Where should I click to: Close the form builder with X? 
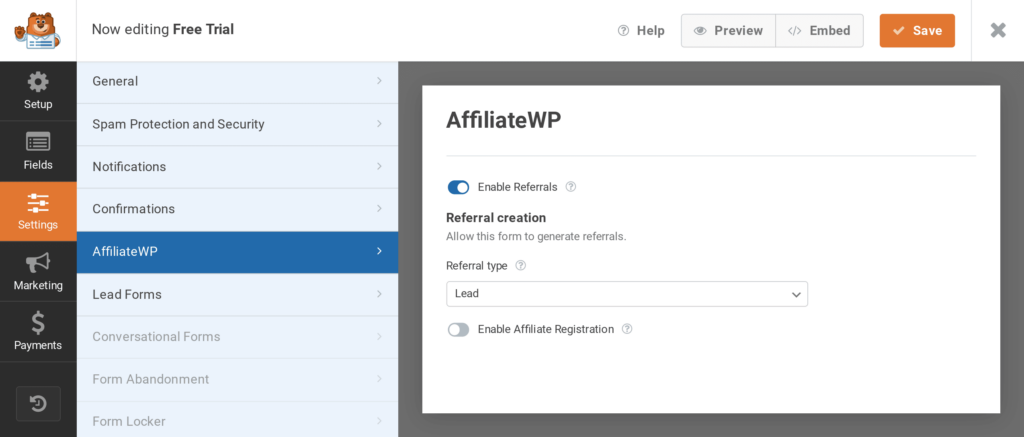coord(998,30)
